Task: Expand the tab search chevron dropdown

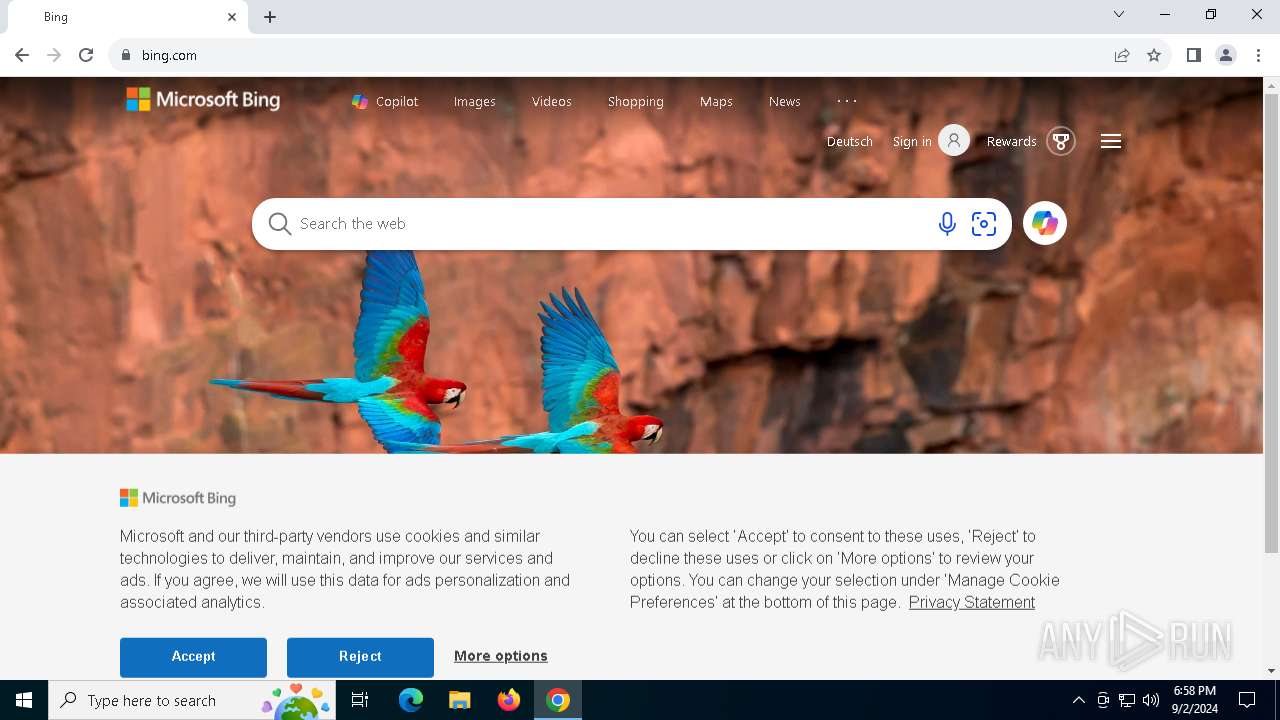Action: (1119, 14)
